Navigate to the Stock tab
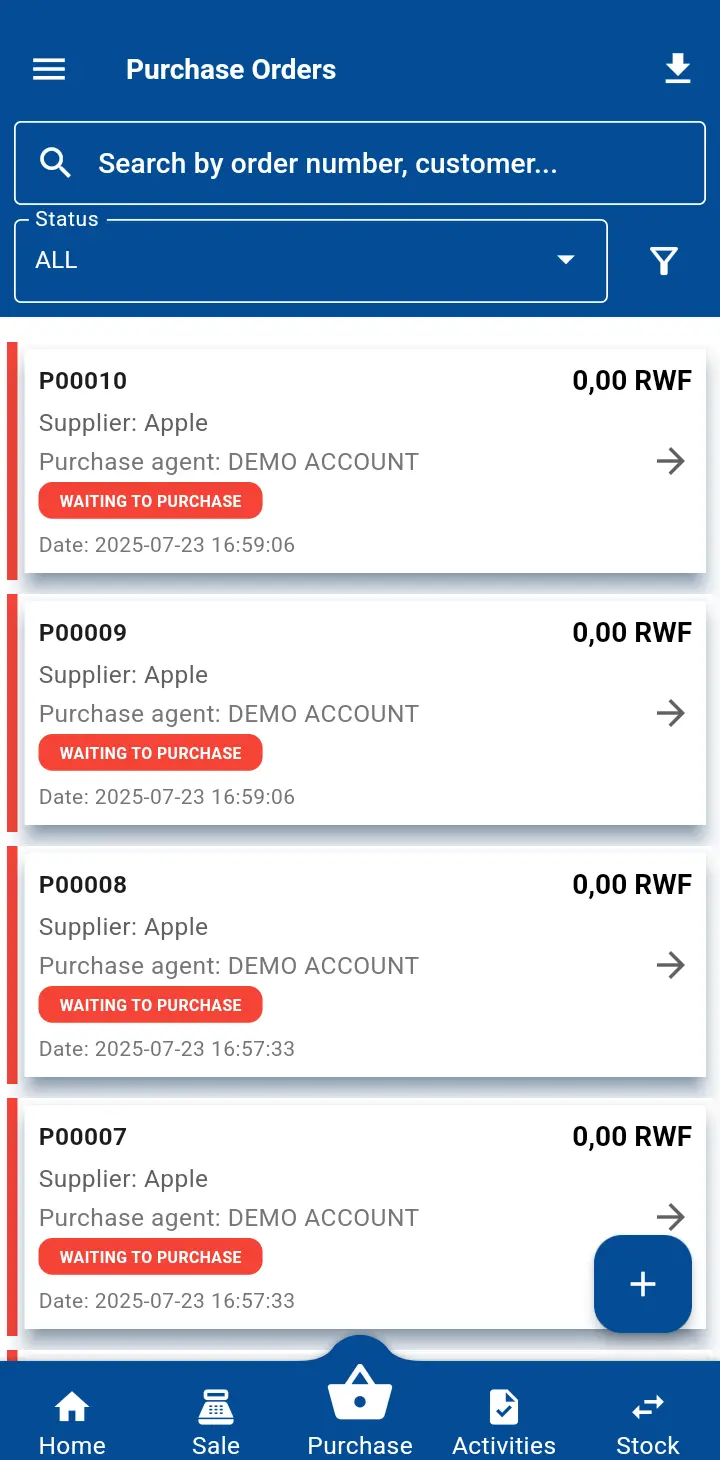 [x=648, y=1421]
